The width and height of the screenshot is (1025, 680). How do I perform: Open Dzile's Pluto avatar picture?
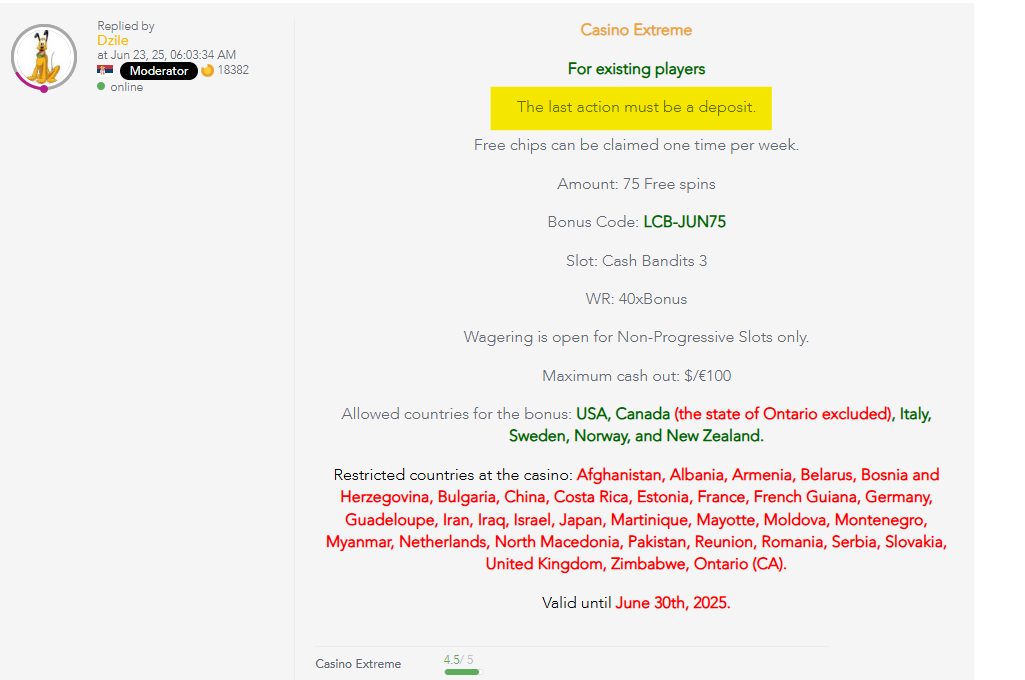click(44, 58)
